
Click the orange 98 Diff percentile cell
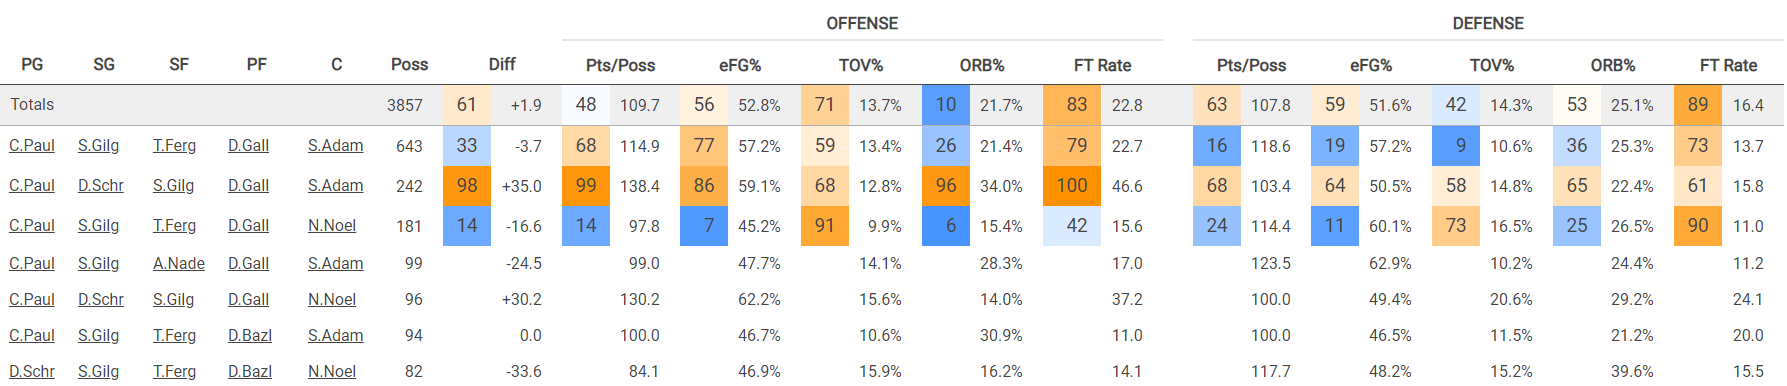[467, 186]
